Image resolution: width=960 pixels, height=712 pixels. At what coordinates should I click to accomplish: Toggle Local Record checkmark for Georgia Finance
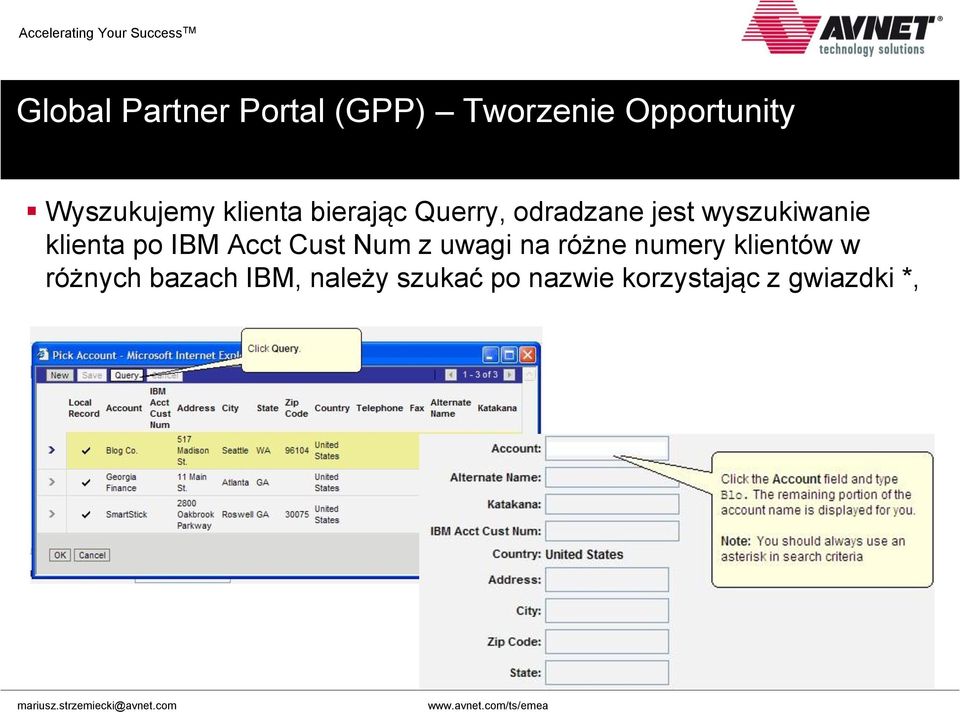click(x=86, y=482)
